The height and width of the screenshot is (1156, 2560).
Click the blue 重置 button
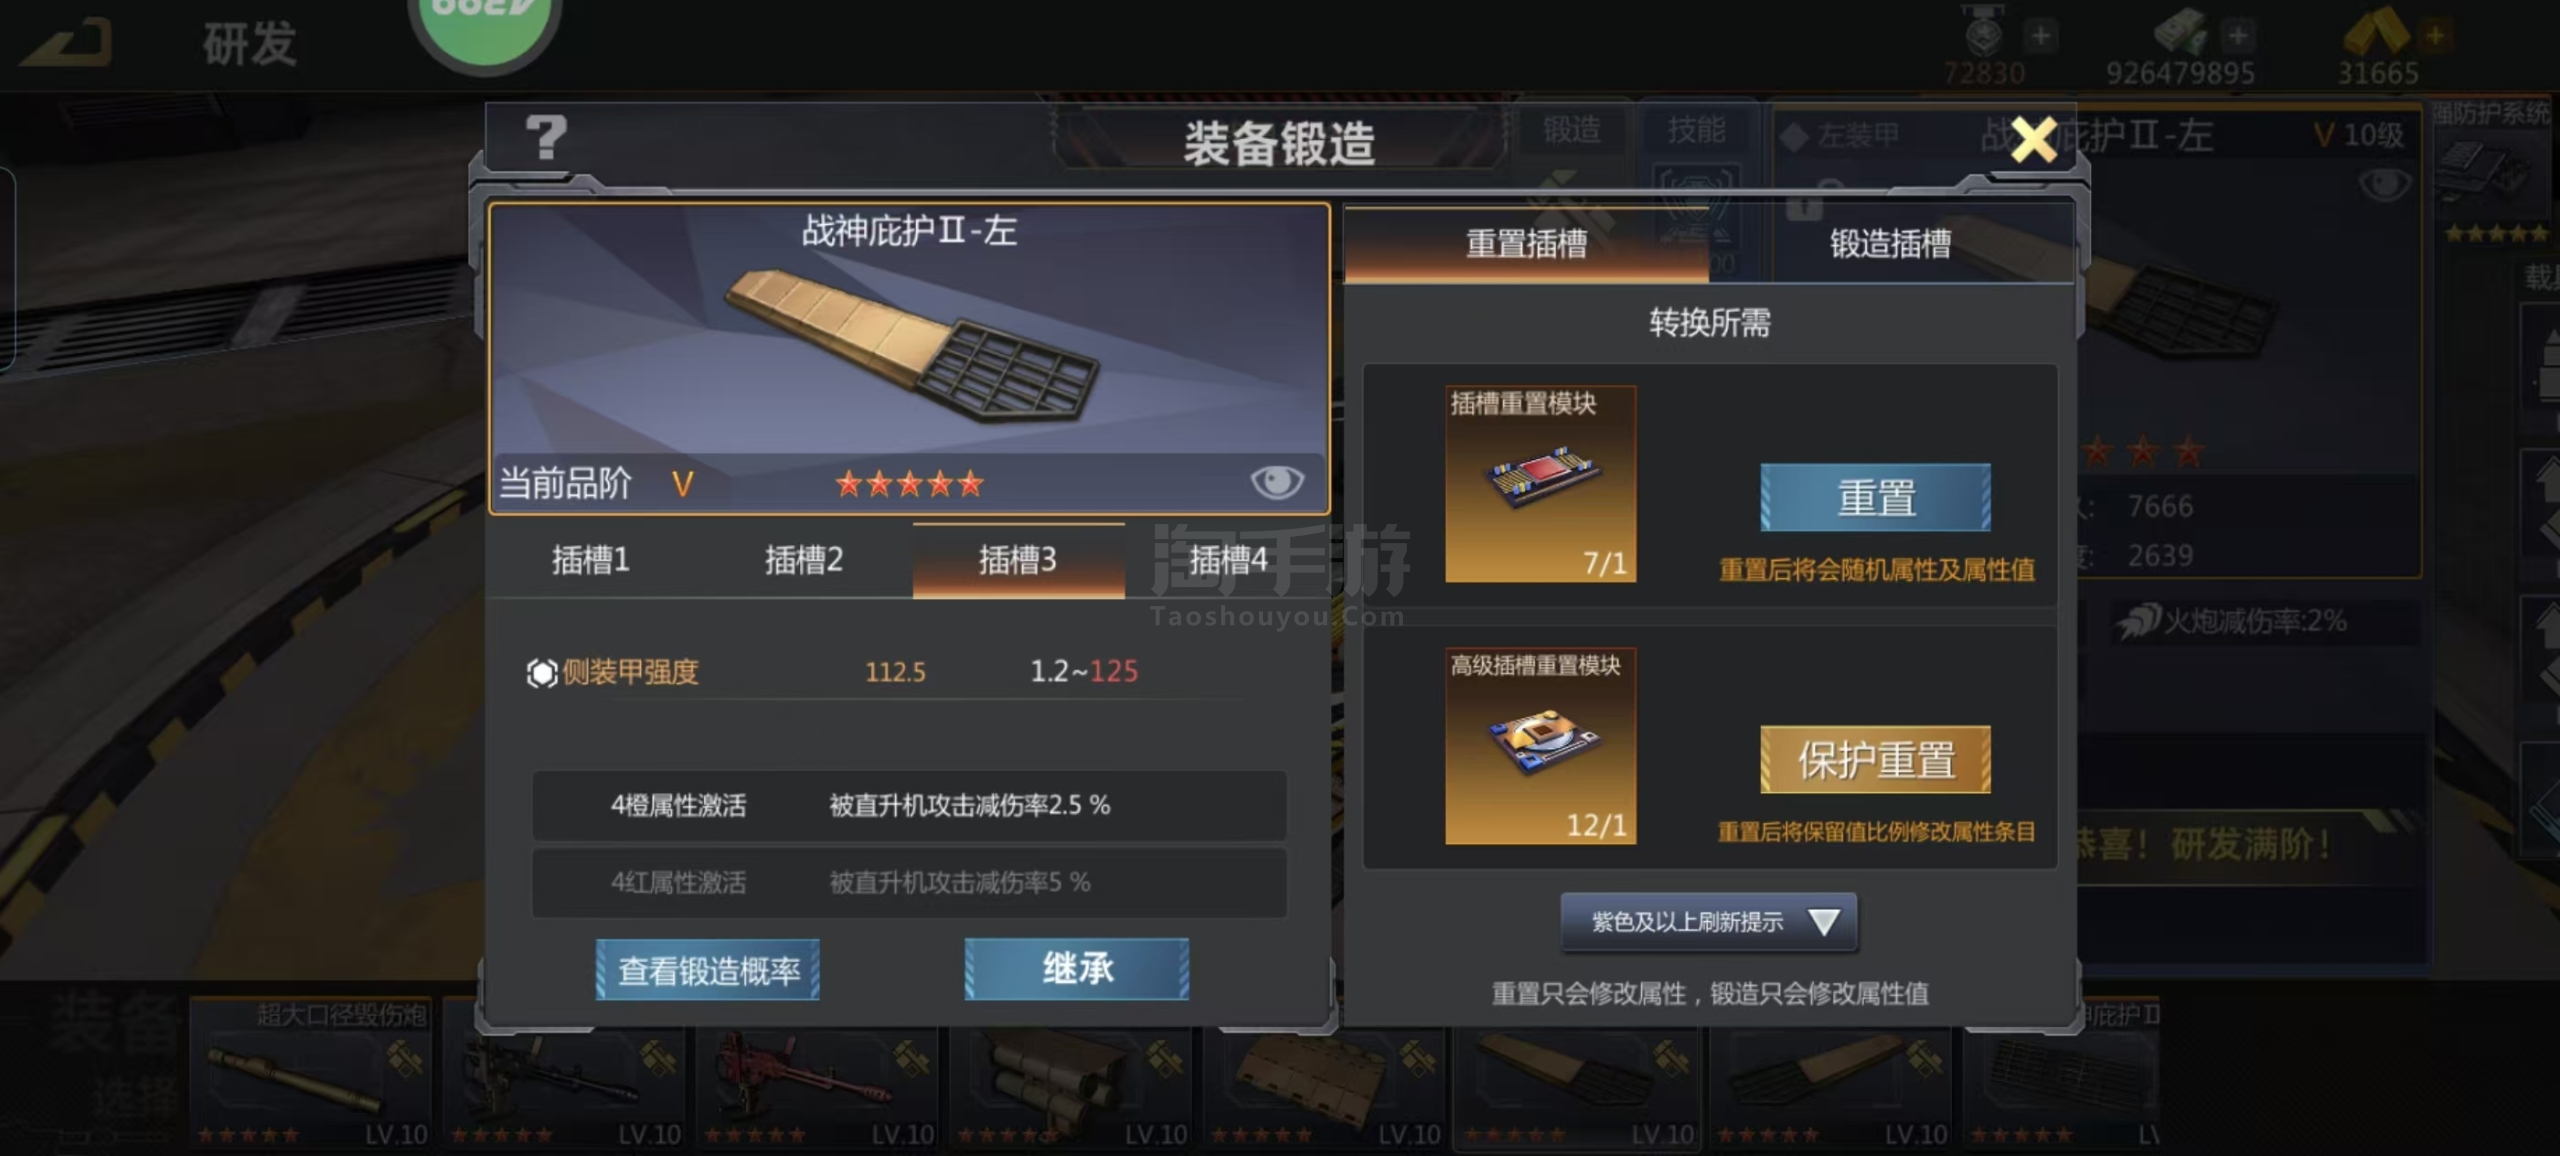pos(1875,497)
